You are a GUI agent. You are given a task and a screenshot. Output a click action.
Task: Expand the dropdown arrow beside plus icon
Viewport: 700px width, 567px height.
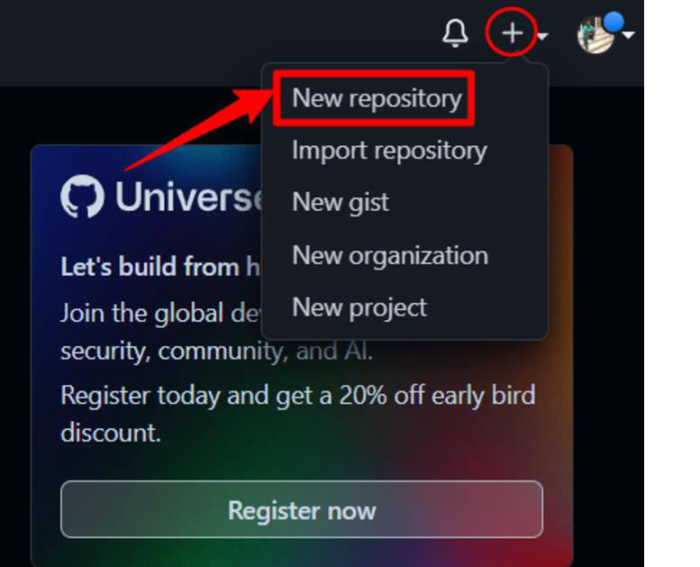click(542, 35)
